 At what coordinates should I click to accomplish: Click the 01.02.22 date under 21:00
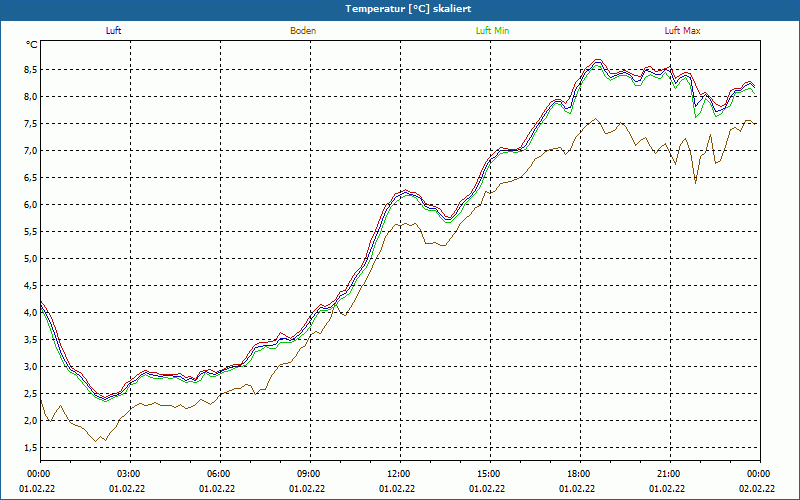click(x=667, y=488)
